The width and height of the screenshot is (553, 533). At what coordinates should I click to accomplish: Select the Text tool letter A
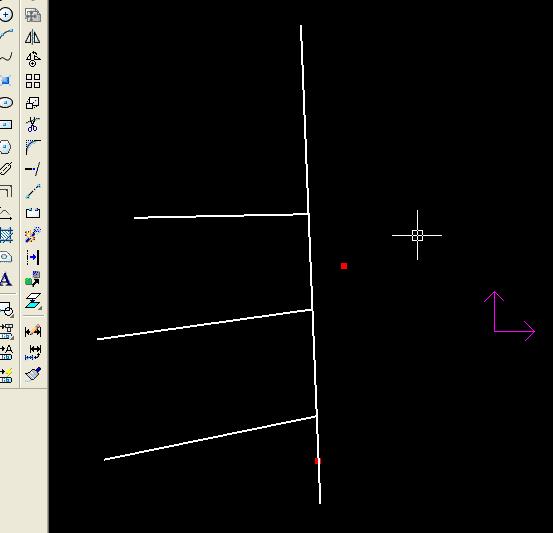[6, 279]
